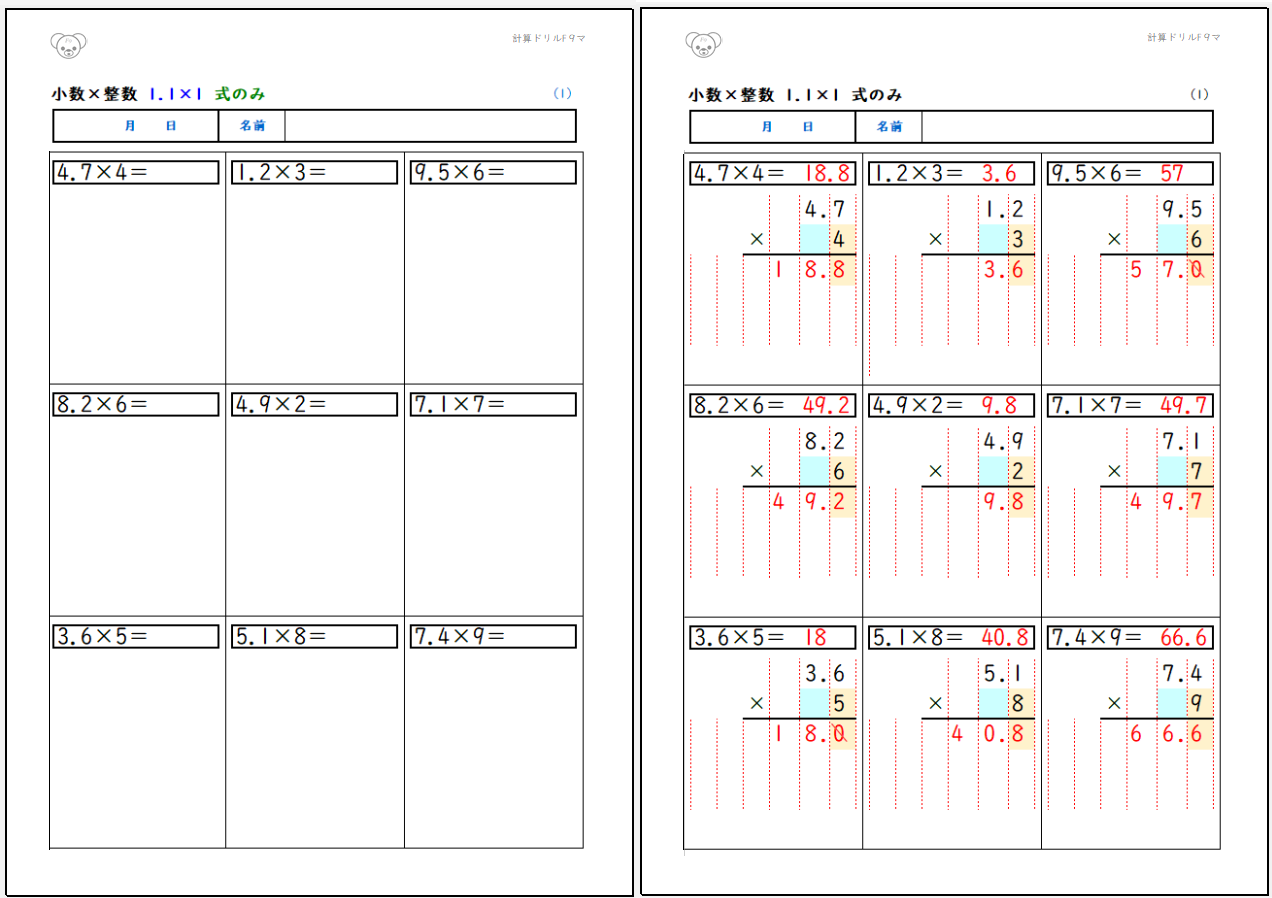Click the light blue cell in the 1.2×3 calculation

click(993, 239)
